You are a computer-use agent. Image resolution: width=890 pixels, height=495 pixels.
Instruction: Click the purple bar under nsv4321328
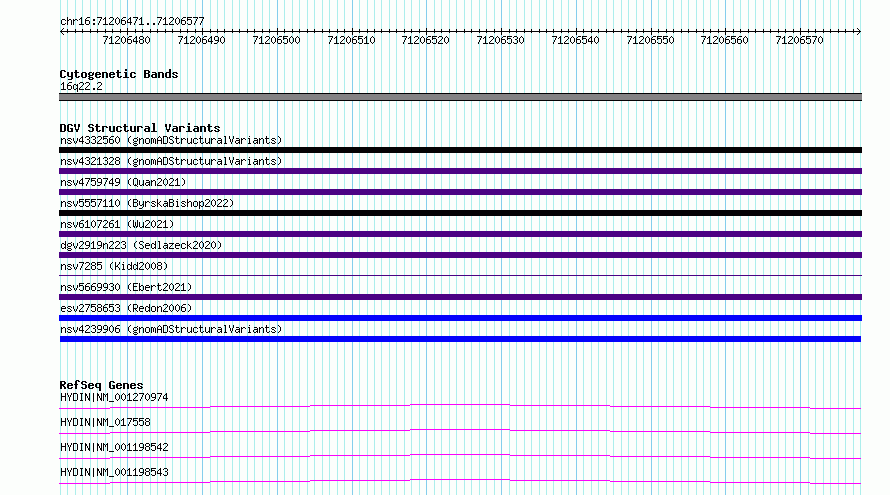pos(460,171)
